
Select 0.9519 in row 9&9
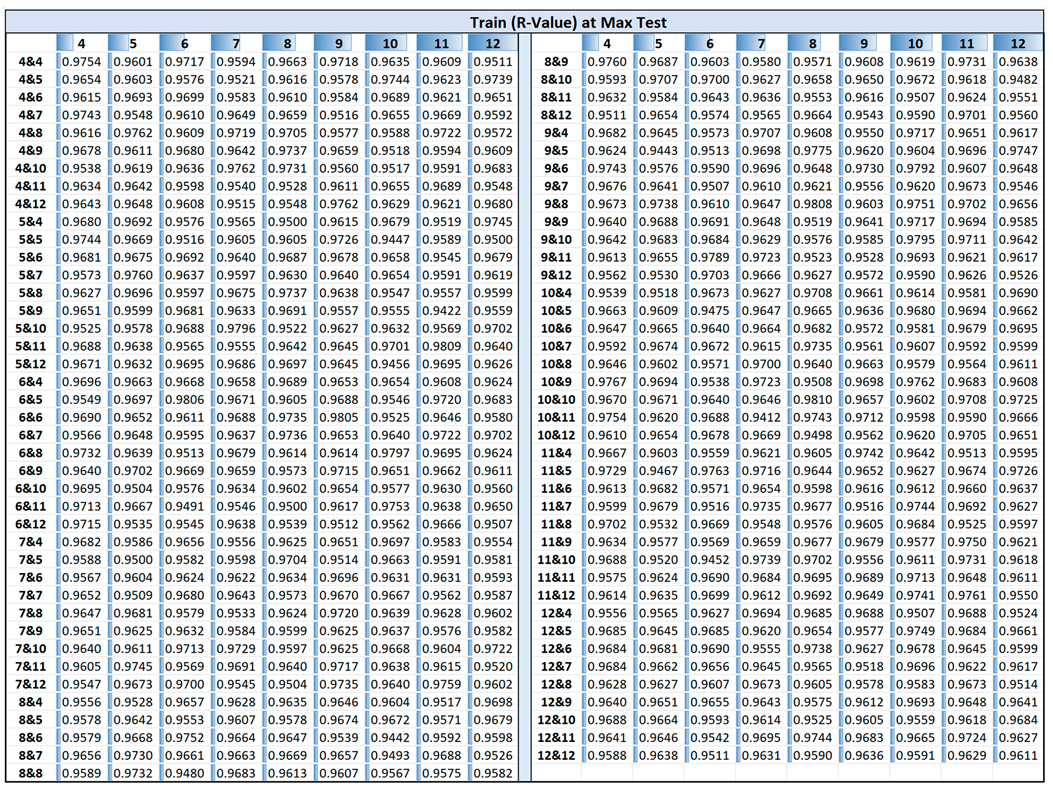point(813,222)
